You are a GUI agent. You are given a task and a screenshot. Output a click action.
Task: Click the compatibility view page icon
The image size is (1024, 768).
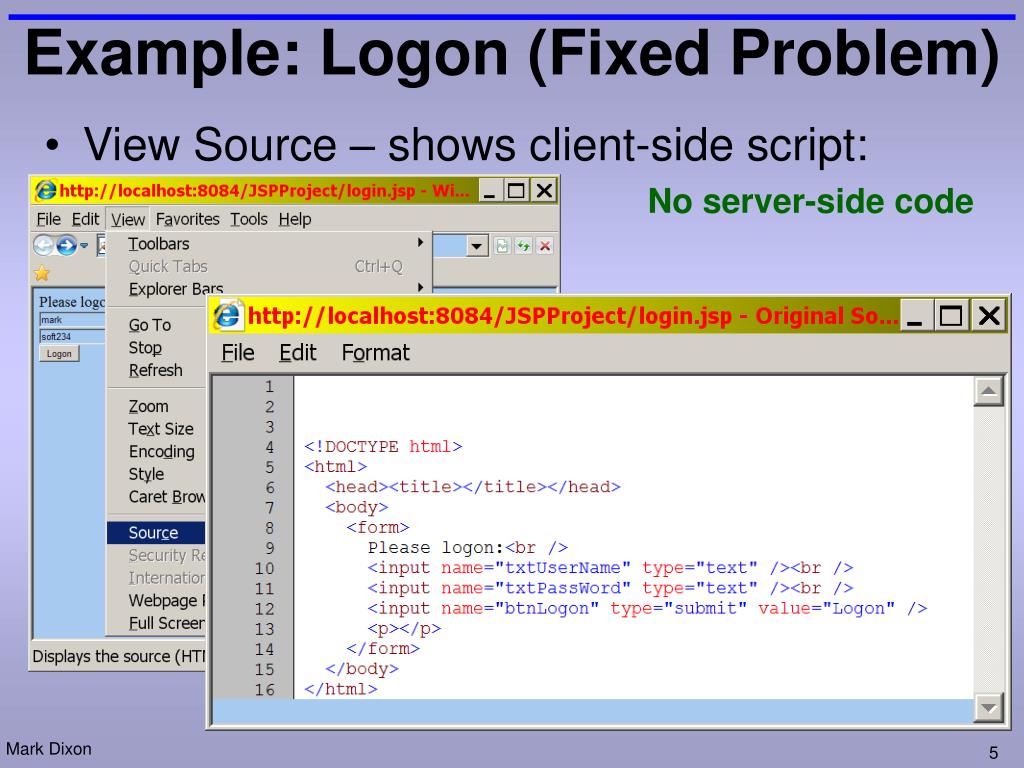tap(502, 246)
